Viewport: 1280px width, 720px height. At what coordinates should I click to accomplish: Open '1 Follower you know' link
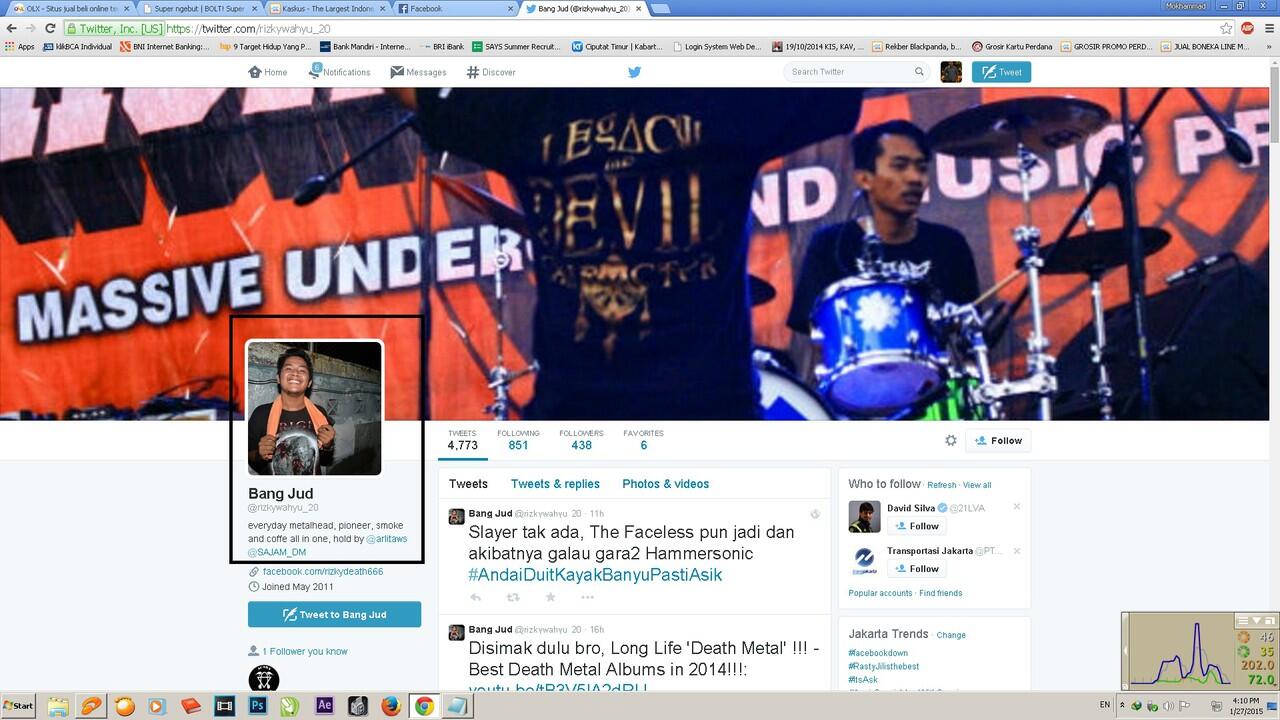click(x=305, y=651)
